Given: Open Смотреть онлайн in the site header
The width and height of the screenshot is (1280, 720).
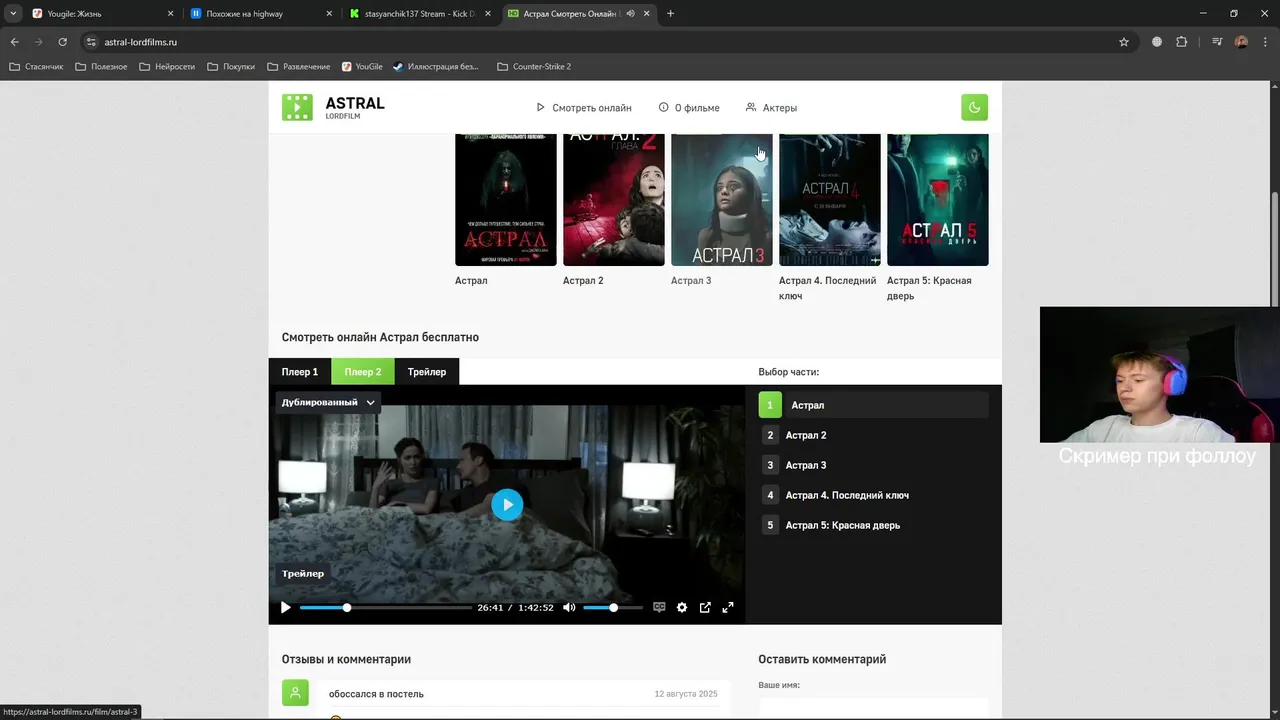Looking at the screenshot, I should 584,107.
